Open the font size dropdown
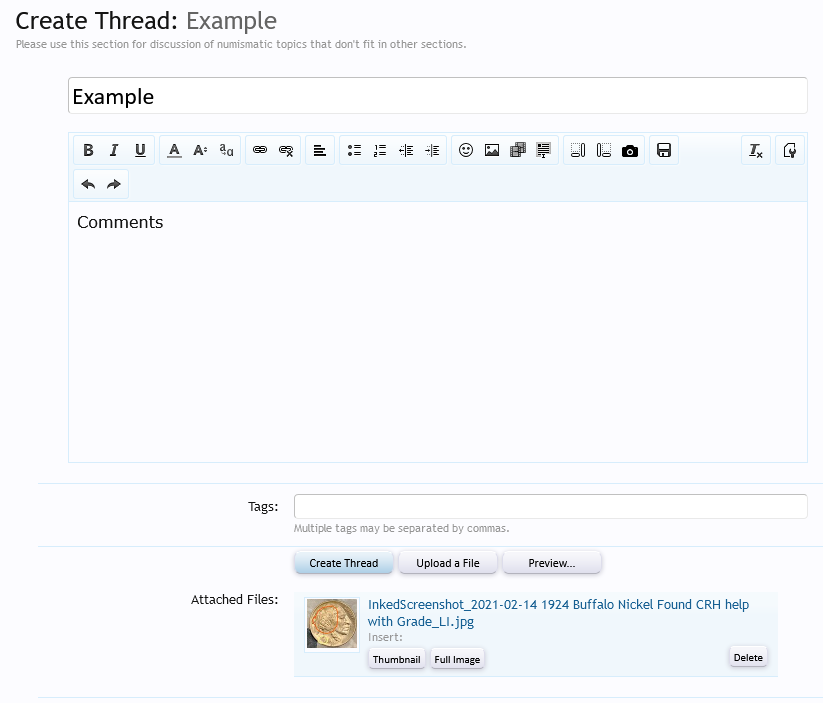Screen dimensions: 823x703 200,150
